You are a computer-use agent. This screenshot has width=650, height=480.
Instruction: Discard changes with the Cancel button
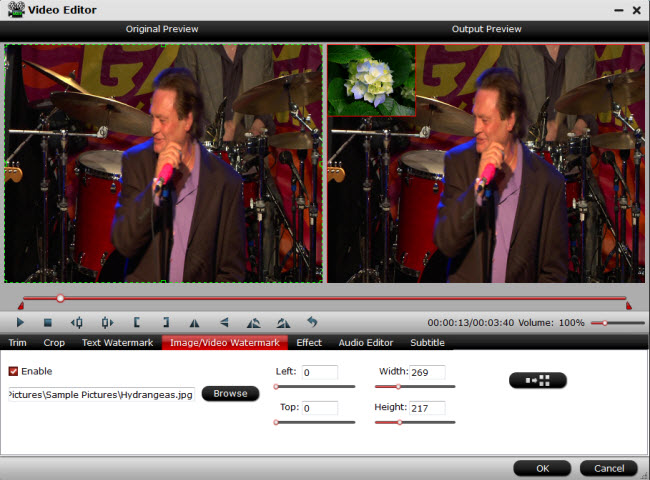pyautogui.click(x=609, y=468)
